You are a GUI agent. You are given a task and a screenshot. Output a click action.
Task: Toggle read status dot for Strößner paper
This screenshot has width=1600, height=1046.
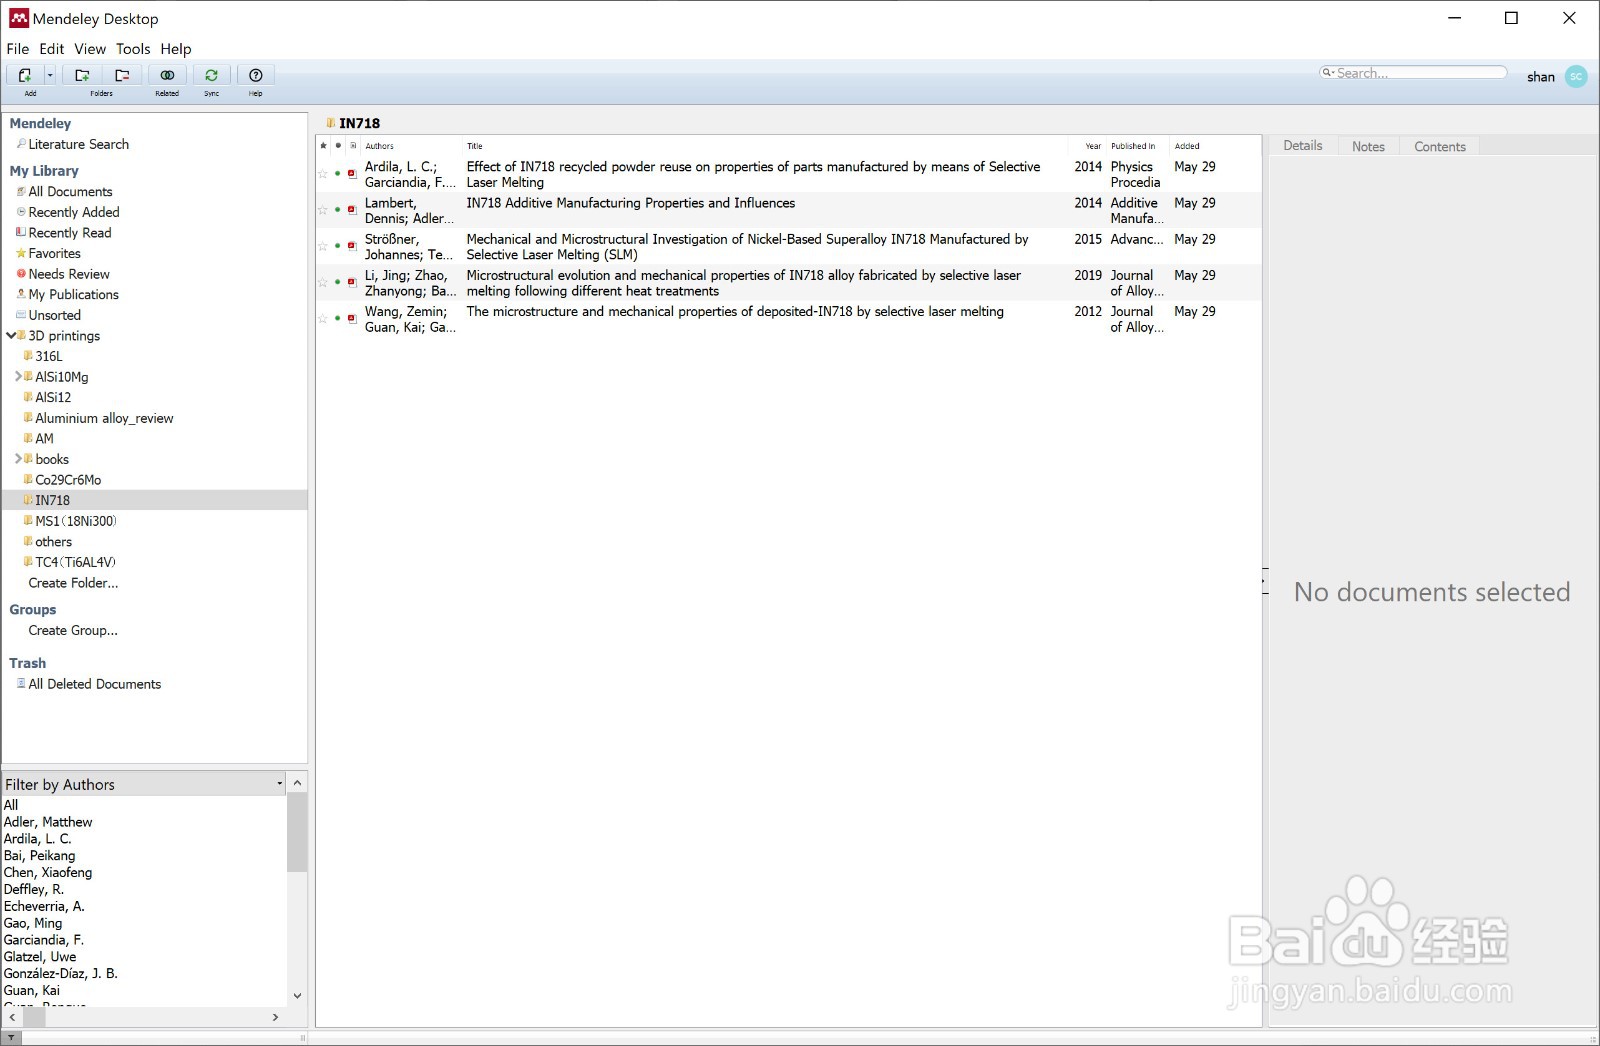pos(338,246)
